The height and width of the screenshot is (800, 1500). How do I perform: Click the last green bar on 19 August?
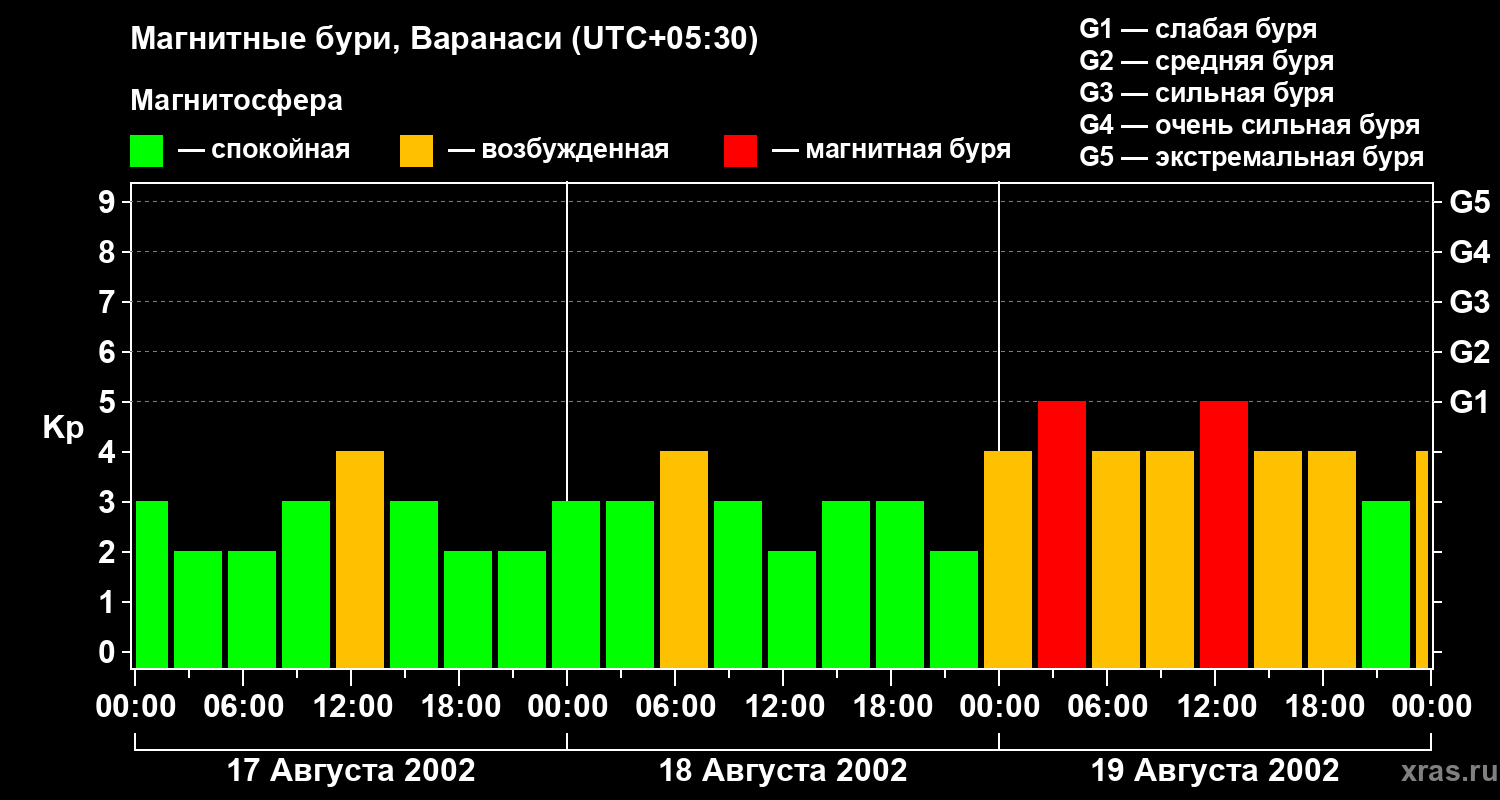point(1386,585)
